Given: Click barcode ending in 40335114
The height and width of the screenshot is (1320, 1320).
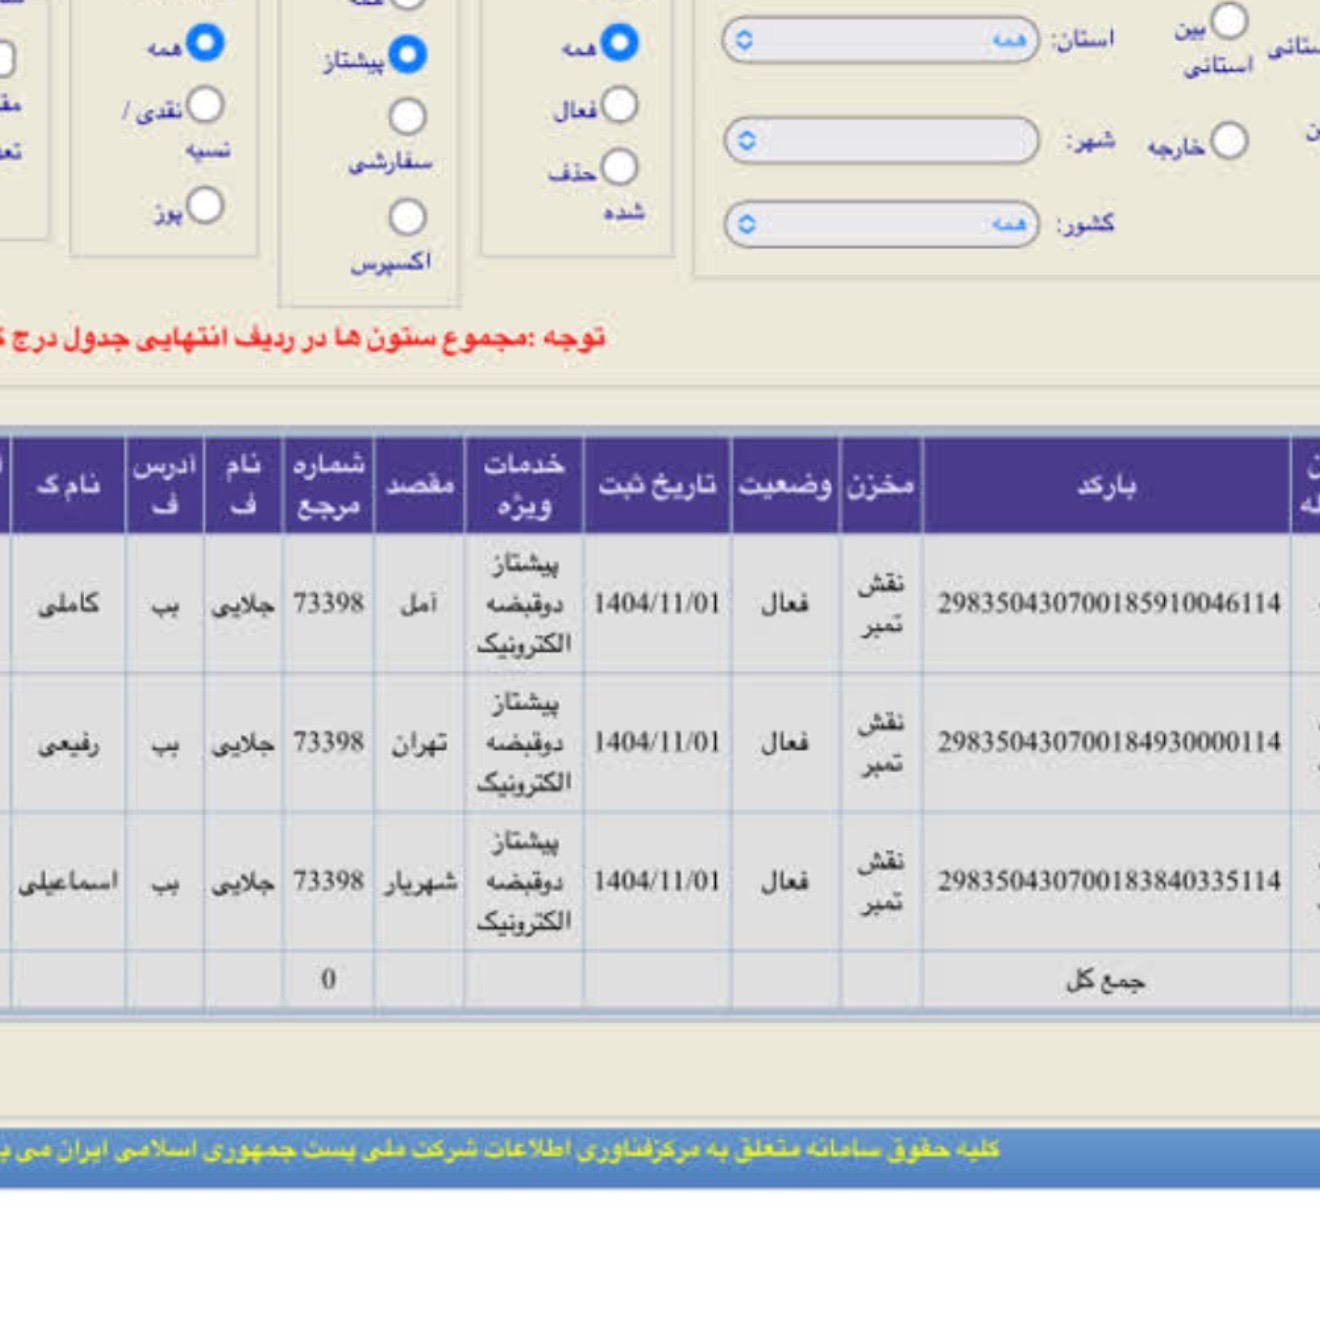Looking at the screenshot, I should 1108,881.
